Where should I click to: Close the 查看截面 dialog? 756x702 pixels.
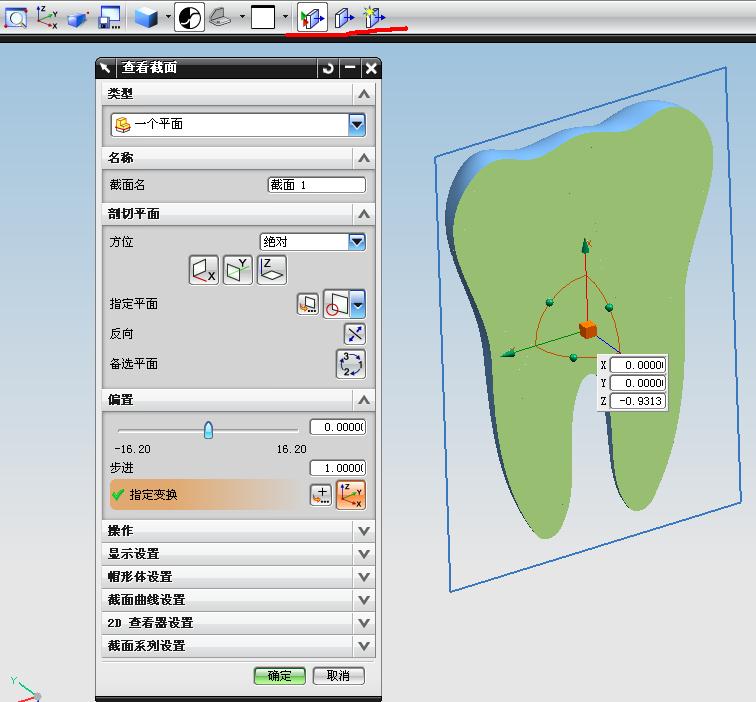coord(371,68)
